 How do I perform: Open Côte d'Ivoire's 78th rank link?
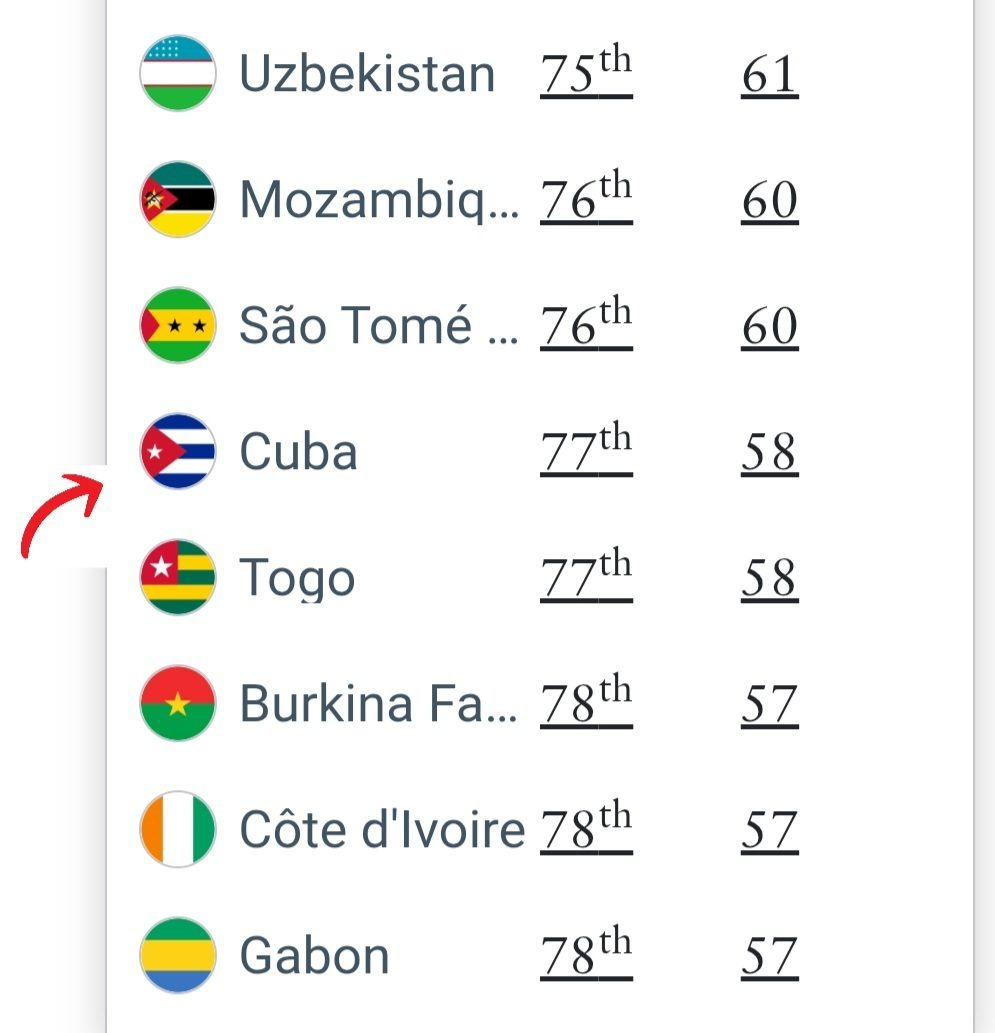coord(586,830)
